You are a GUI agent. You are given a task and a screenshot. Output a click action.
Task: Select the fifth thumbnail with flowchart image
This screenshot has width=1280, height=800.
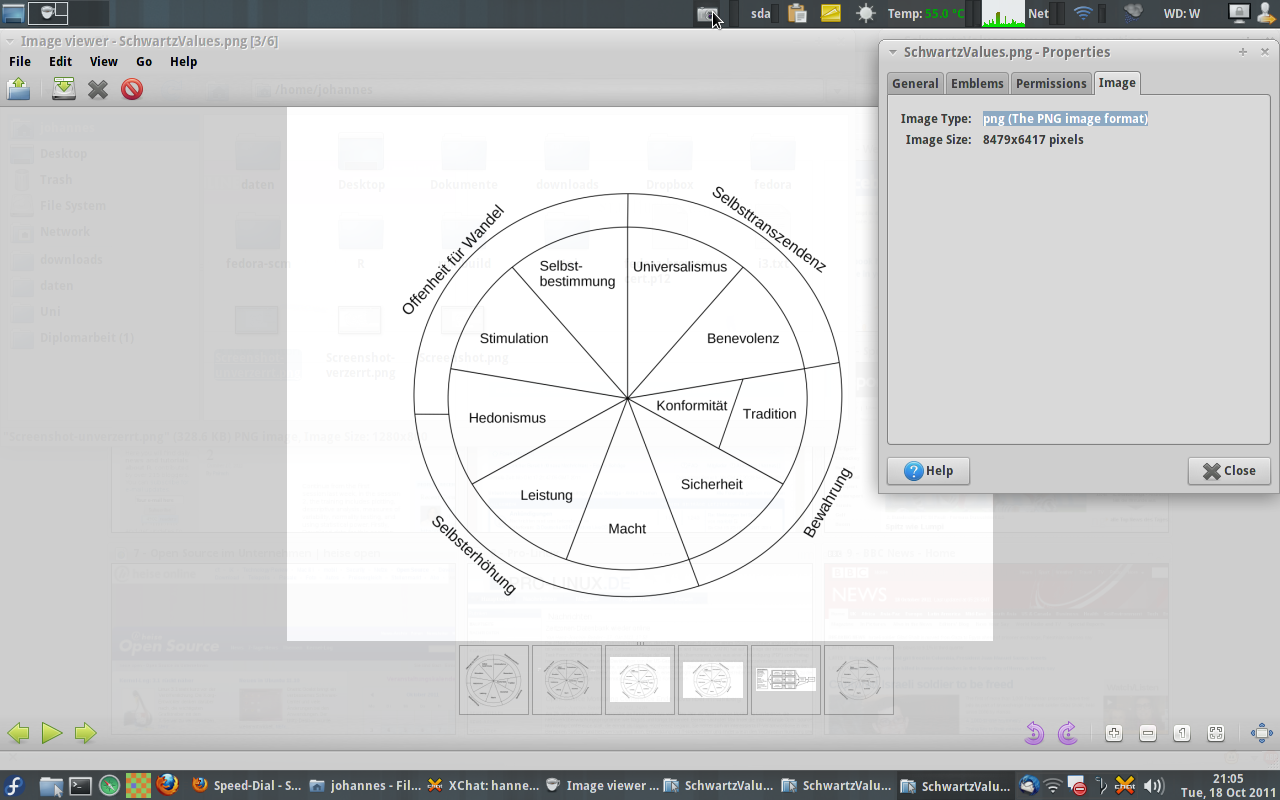coord(786,680)
